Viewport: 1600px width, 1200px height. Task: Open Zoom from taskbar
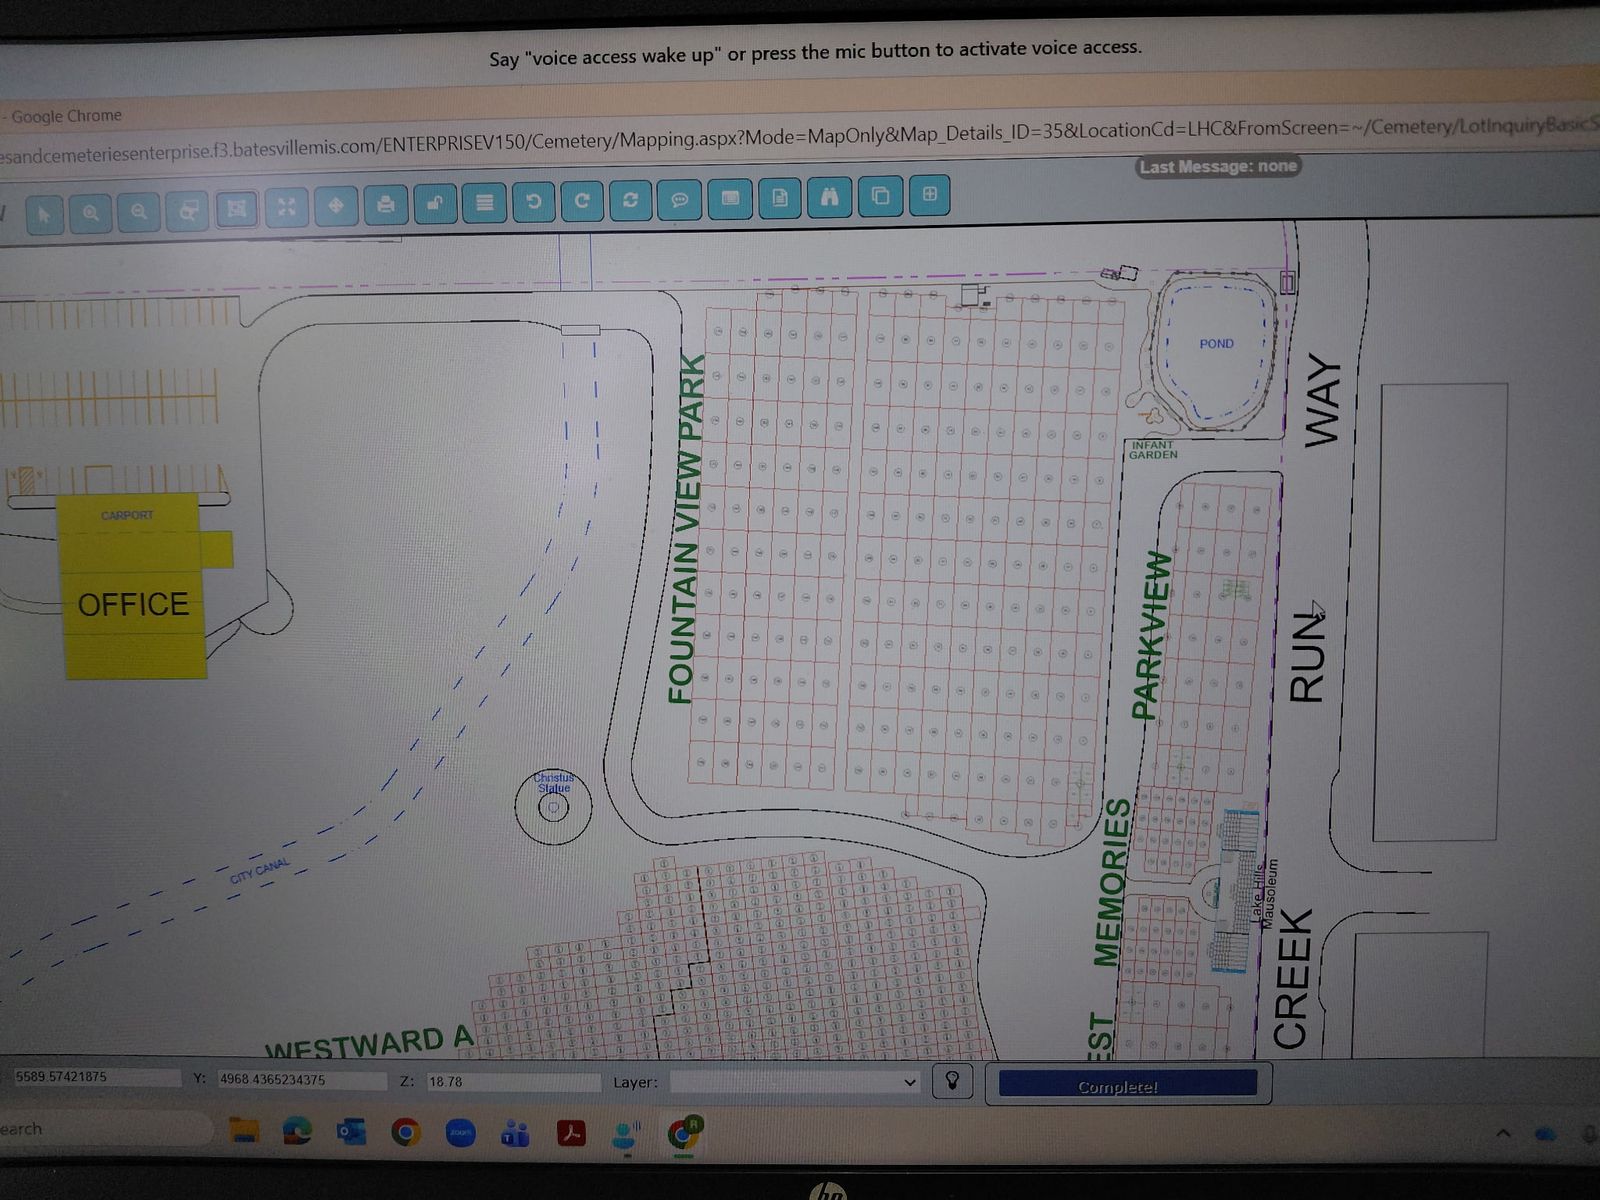tap(460, 1133)
